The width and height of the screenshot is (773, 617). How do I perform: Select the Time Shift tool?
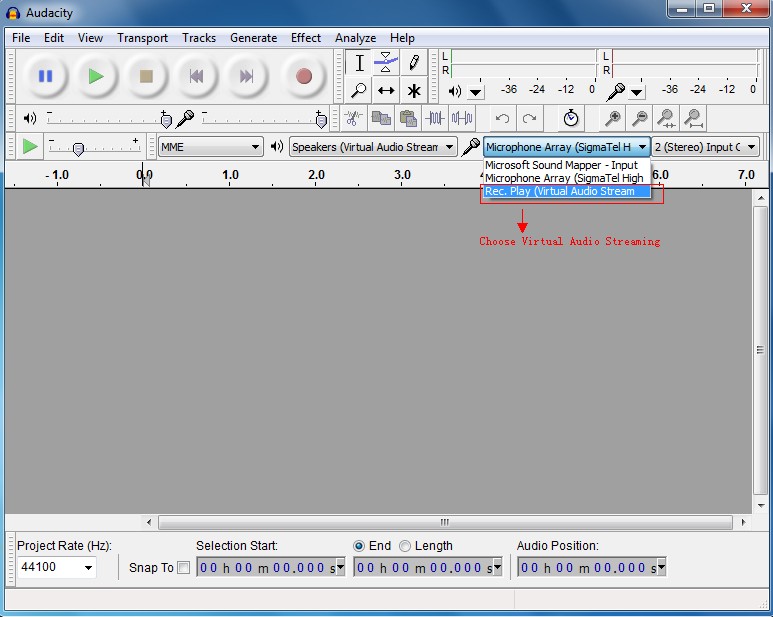click(x=386, y=90)
